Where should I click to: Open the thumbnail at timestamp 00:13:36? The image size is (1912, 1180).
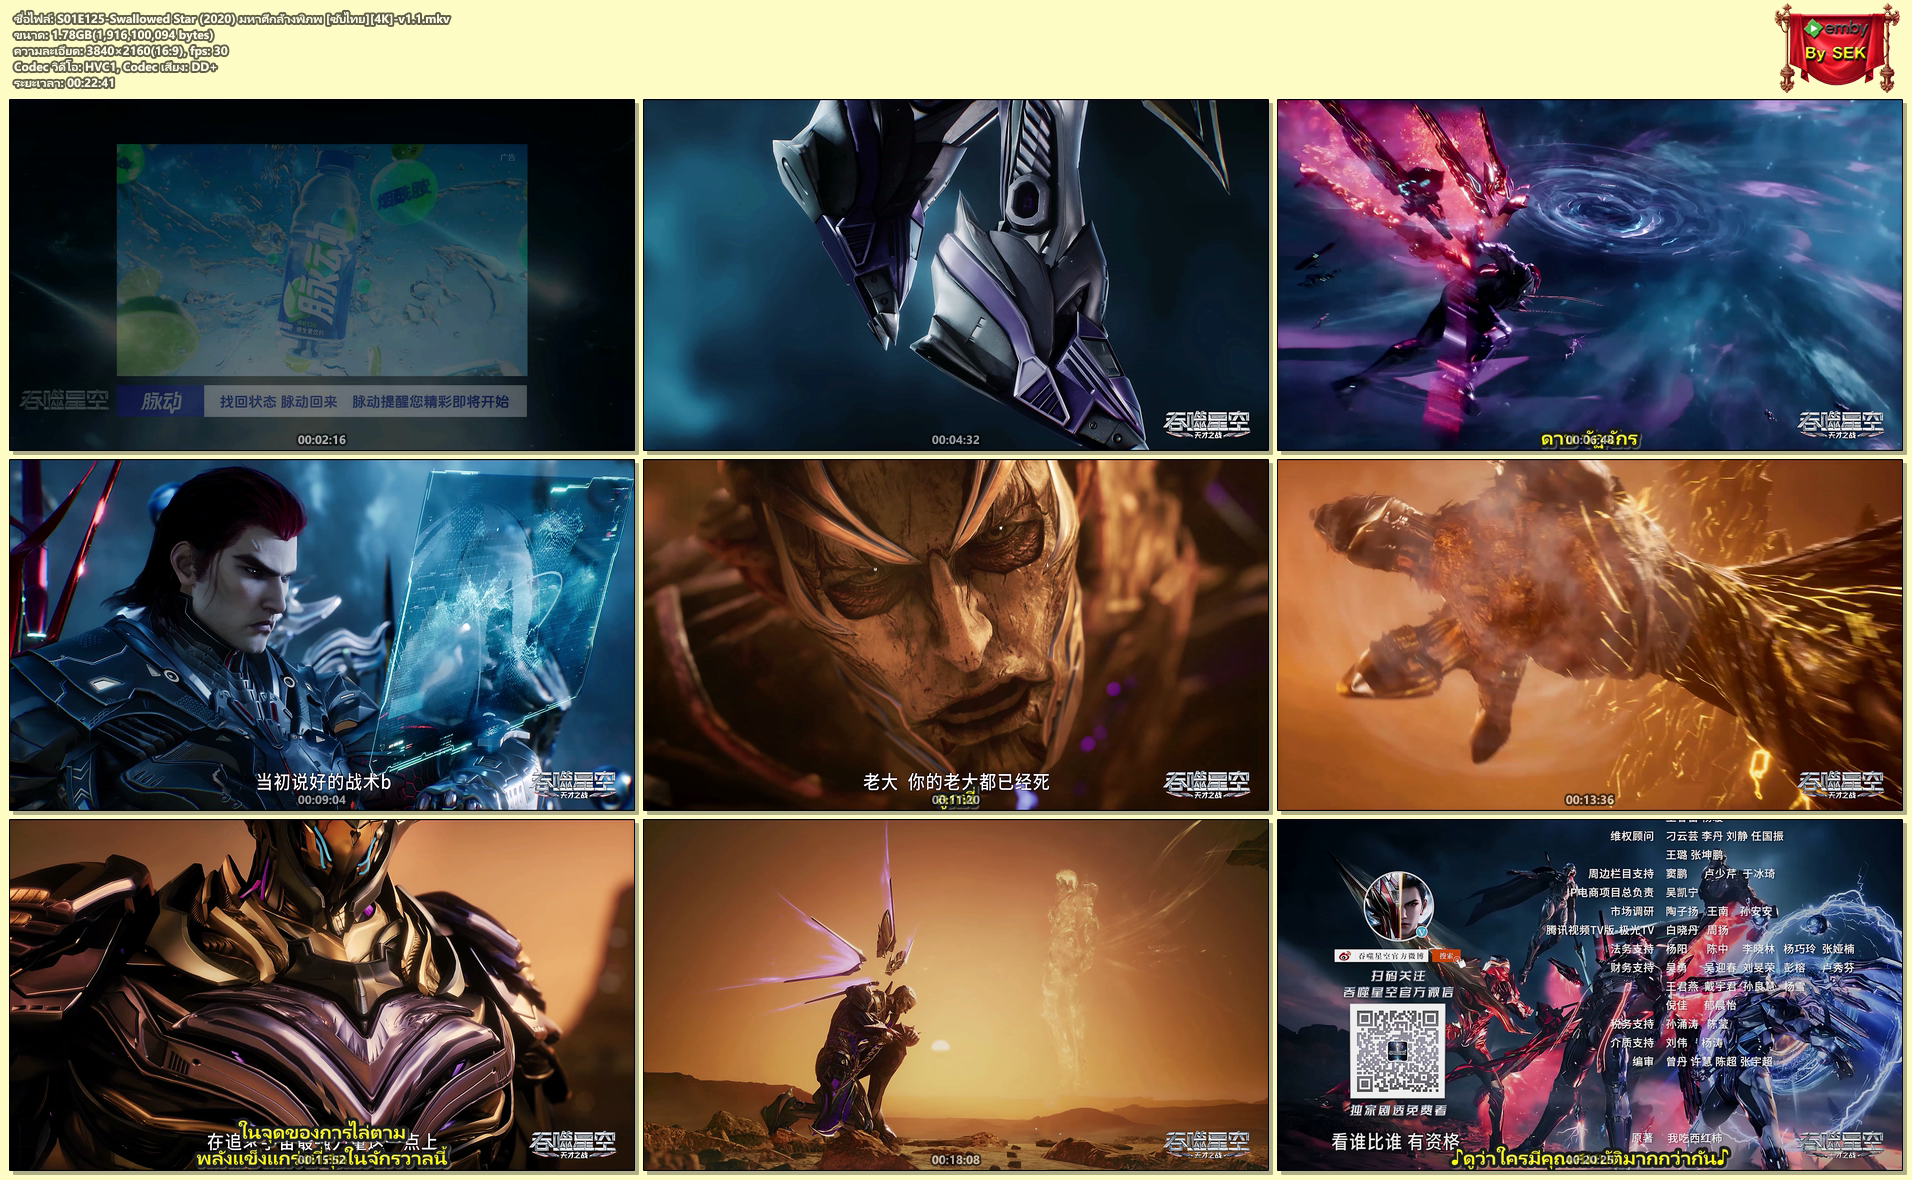1590,635
